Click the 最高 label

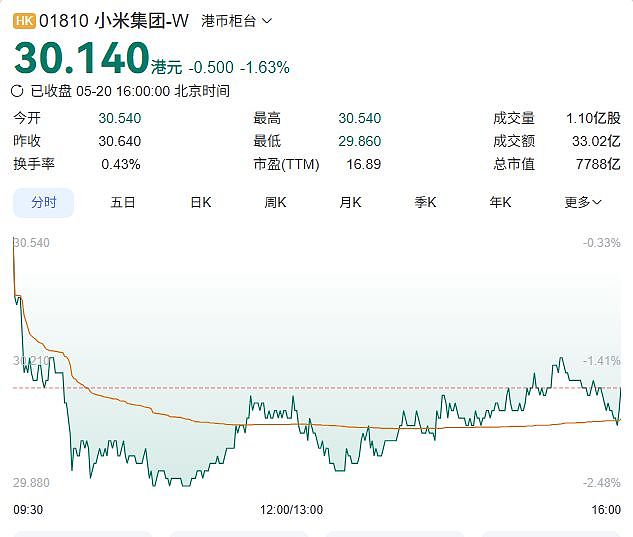pos(267,118)
